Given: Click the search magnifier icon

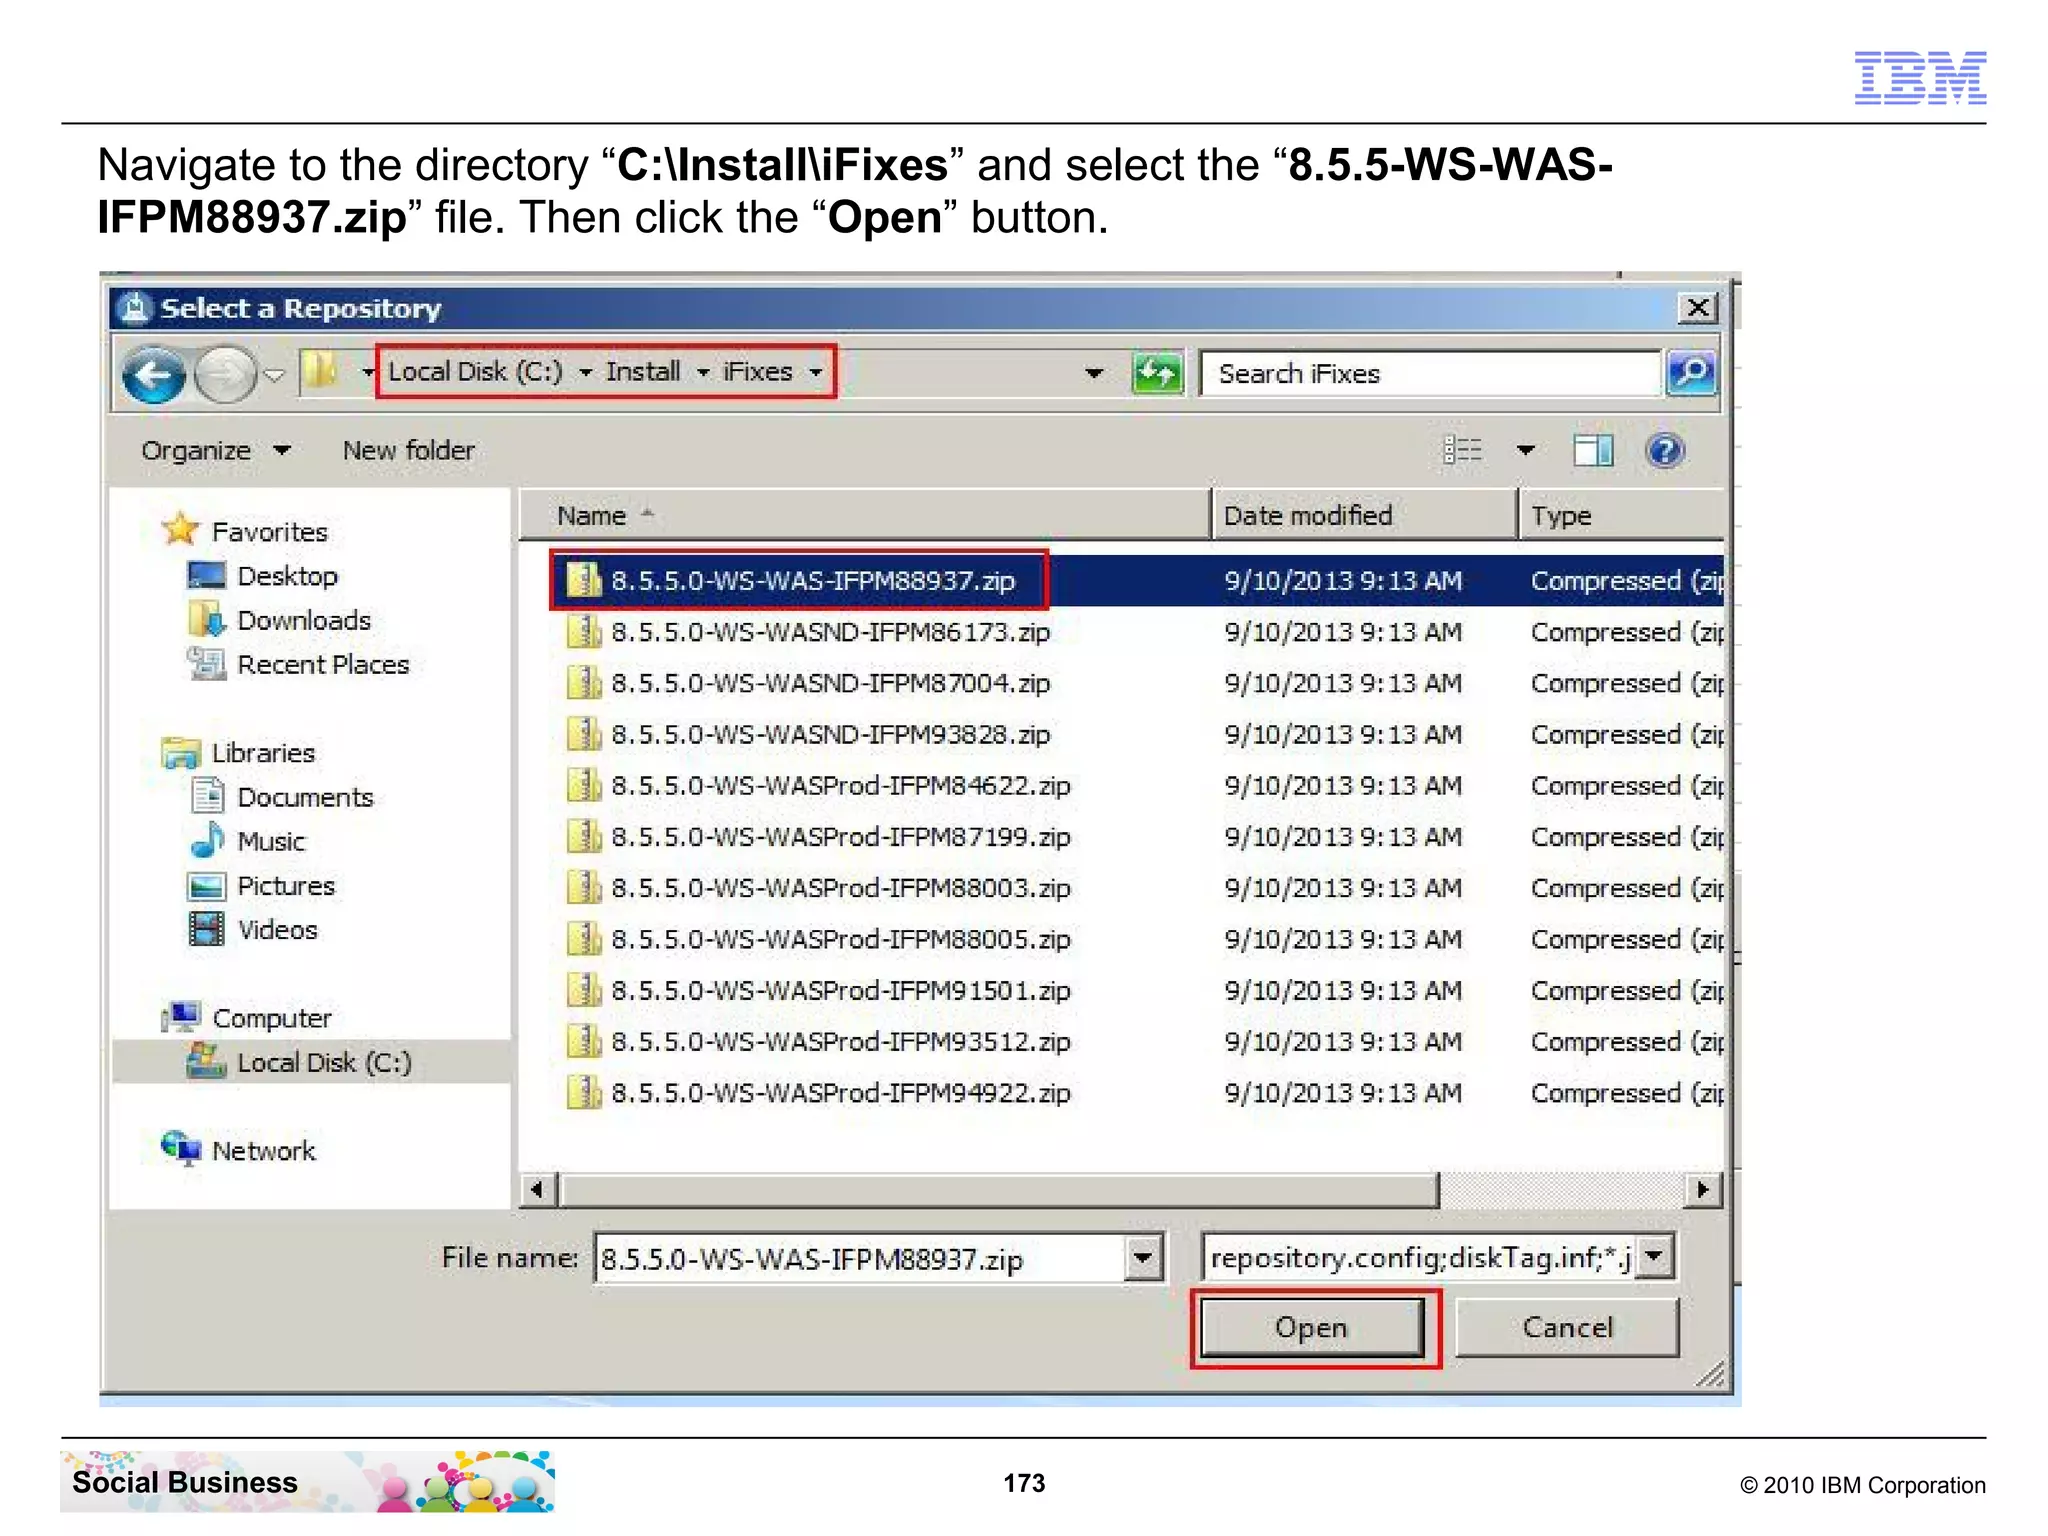Looking at the screenshot, I should click(x=1692, y=374).
